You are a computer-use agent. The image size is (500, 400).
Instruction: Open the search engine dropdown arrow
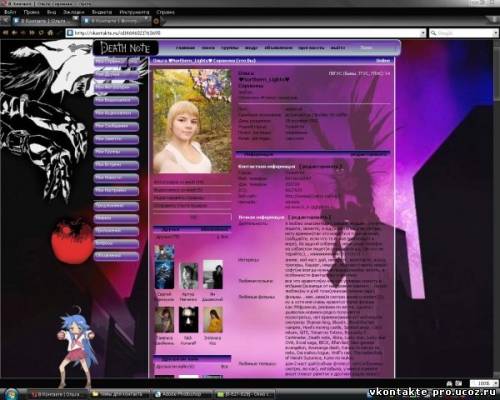495,33
